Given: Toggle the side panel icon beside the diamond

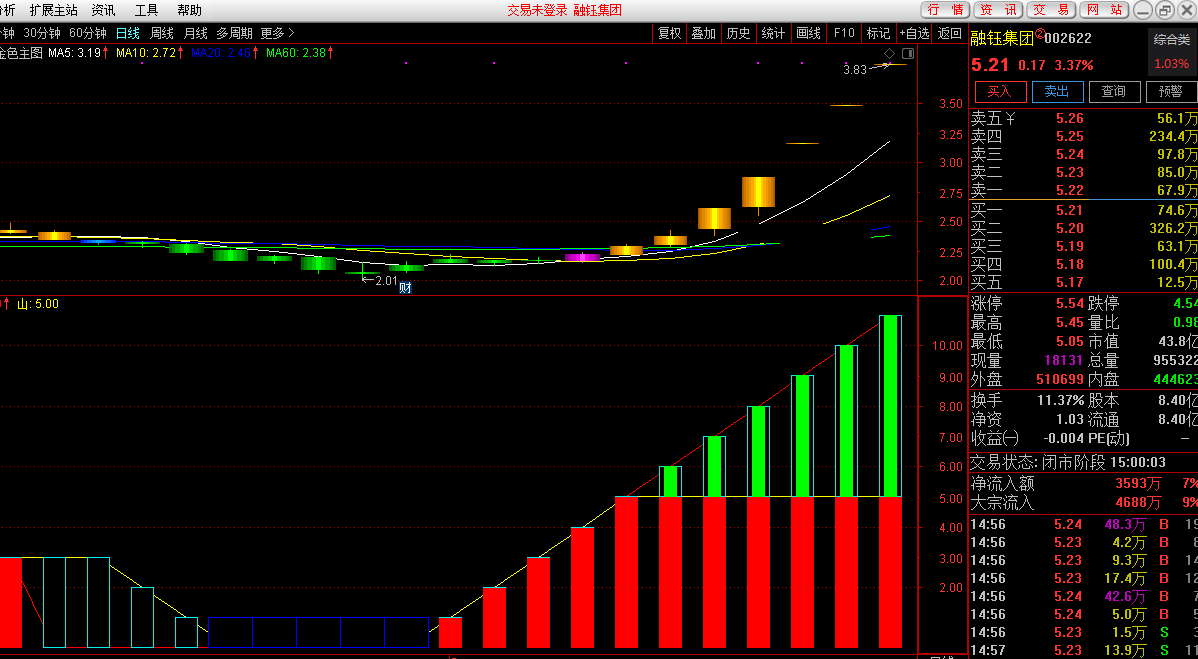Looking at the screenshot, I should click(x=908, y=53).
